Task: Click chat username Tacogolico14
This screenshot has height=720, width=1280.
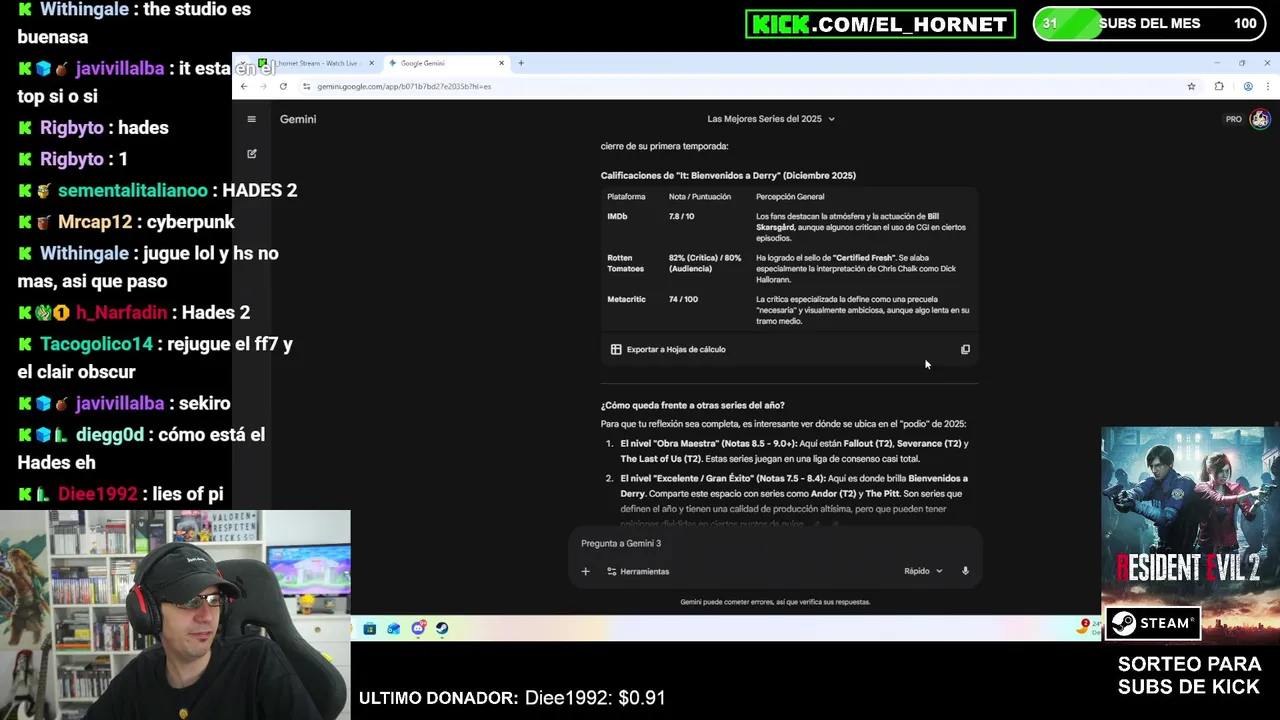Action: 96,343
